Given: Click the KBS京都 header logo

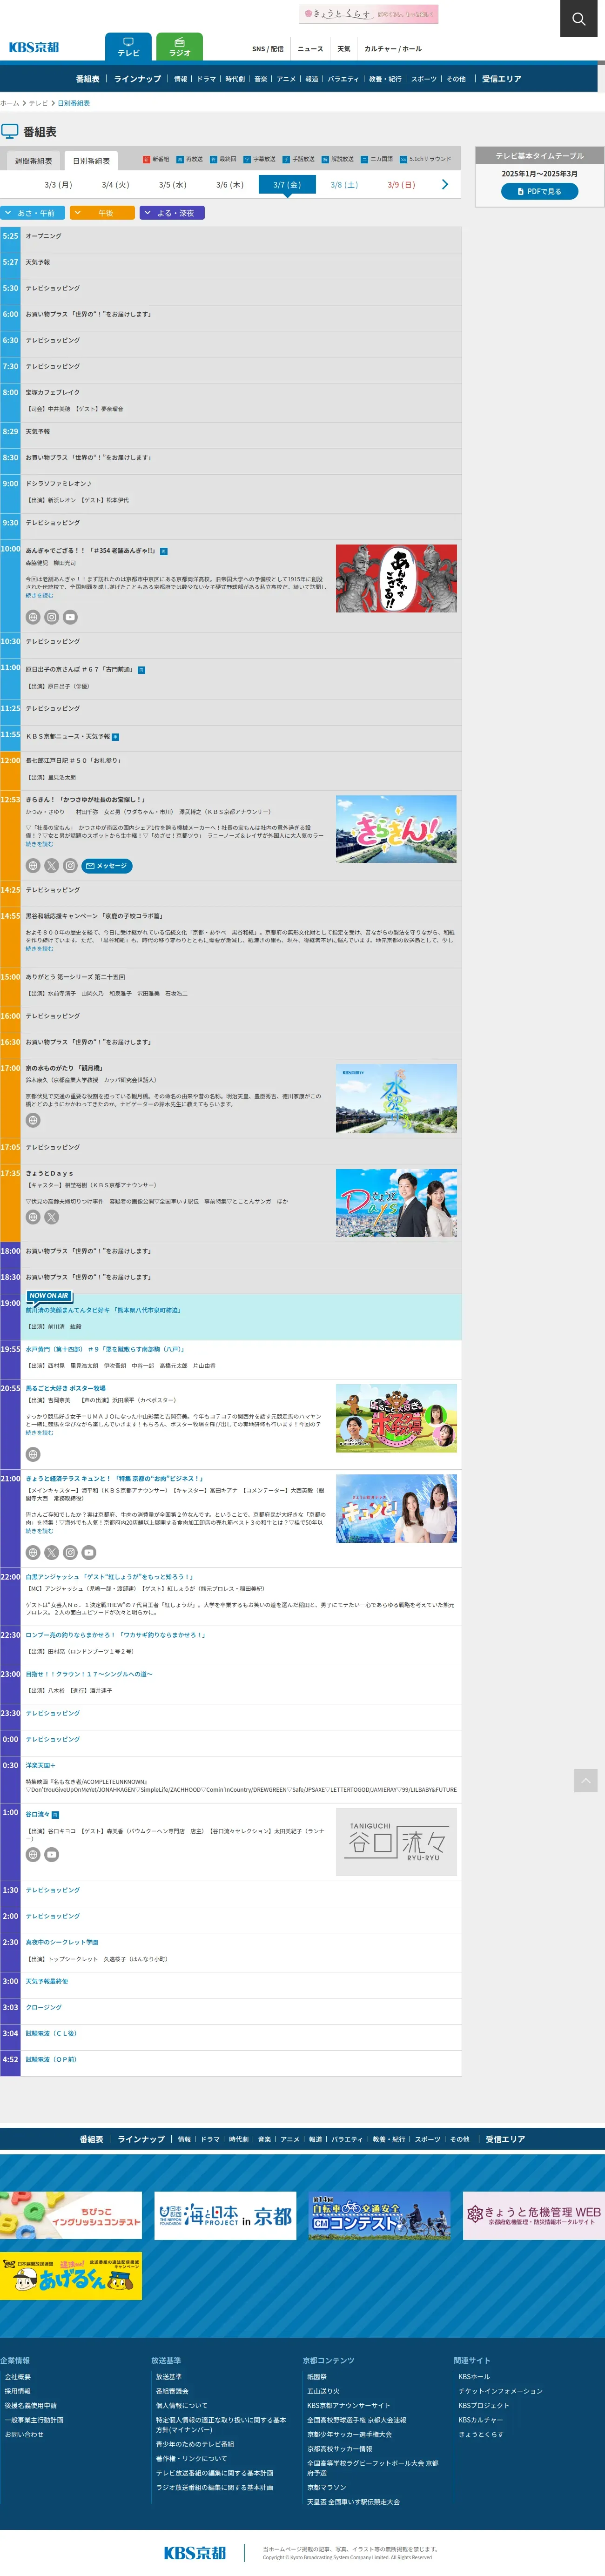Looking at the screenshot, I should [34, 47].
